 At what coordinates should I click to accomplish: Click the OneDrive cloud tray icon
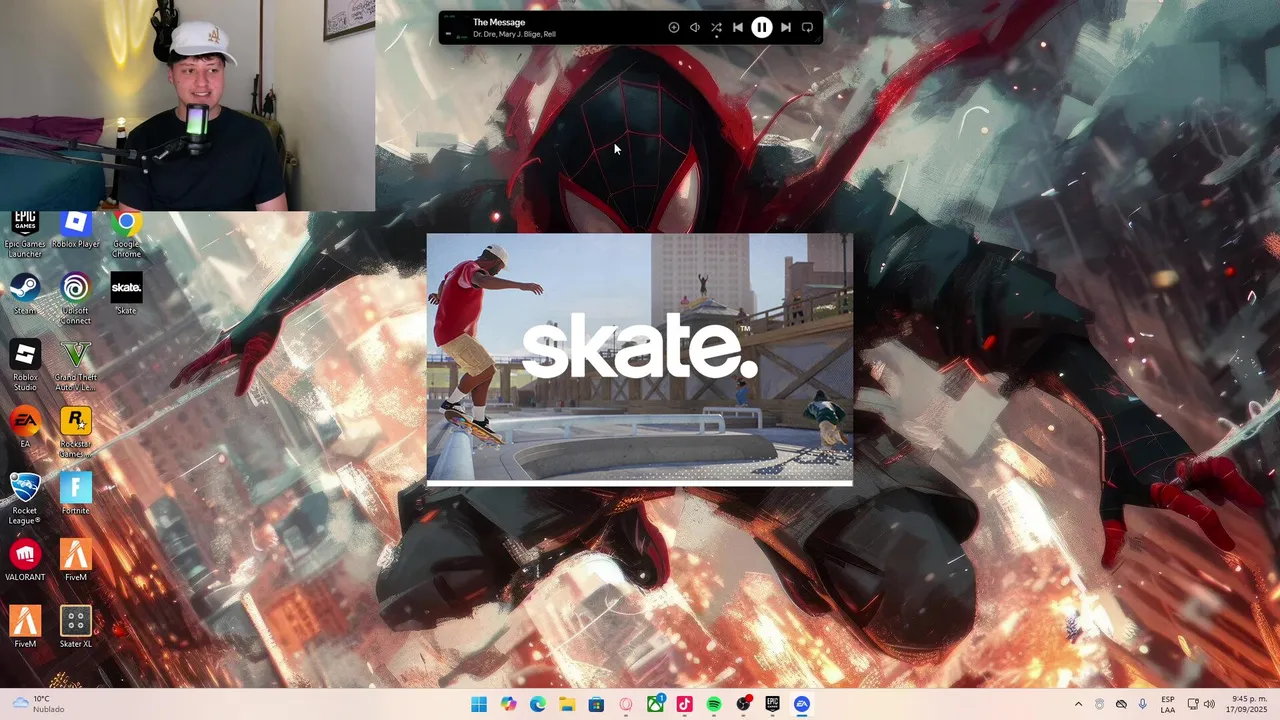pyautogui.click(x=1121, y=704)
